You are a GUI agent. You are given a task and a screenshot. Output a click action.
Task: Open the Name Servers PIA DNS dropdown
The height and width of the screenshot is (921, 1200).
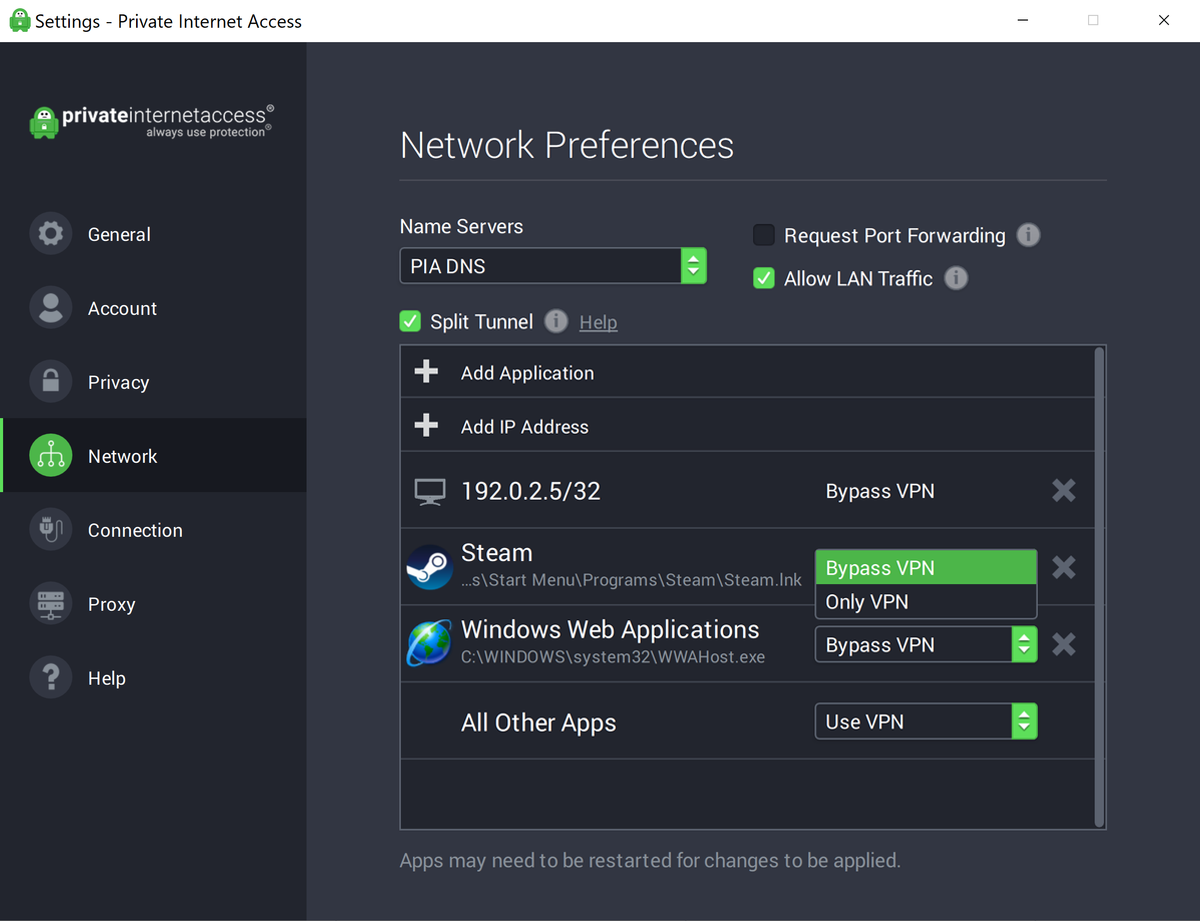tap(553, 266)
